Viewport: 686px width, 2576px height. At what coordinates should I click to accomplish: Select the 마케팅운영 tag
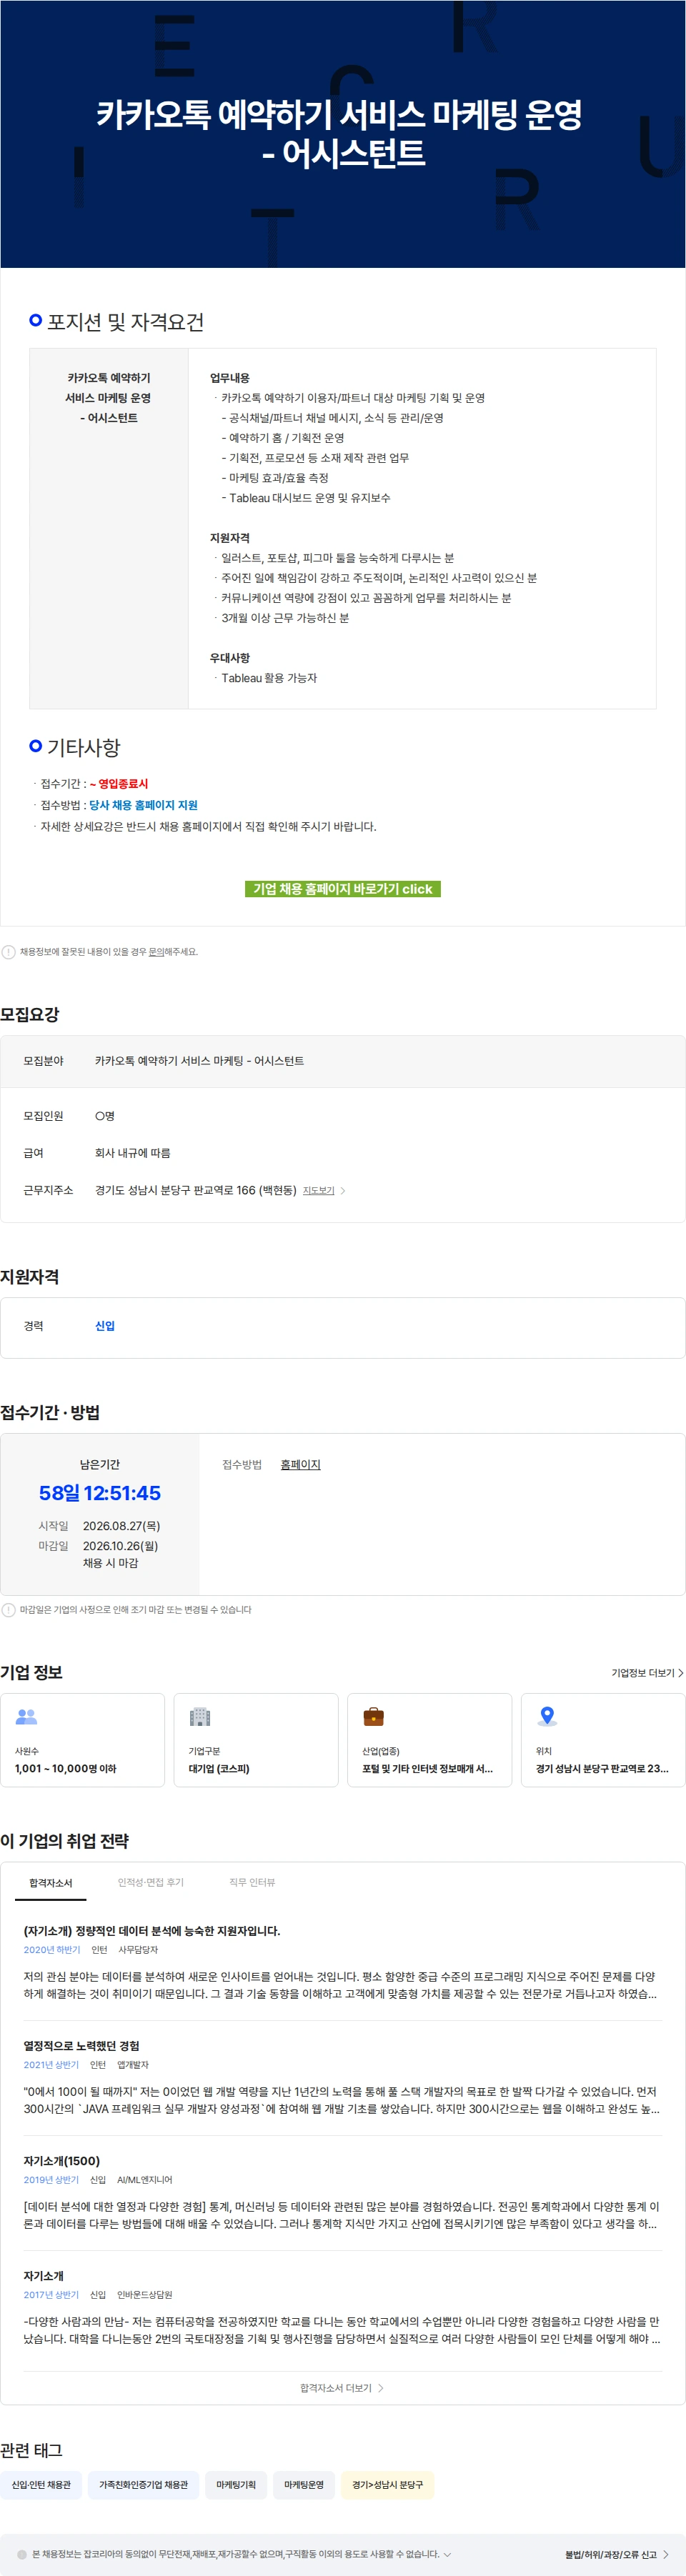[304, 2485]
